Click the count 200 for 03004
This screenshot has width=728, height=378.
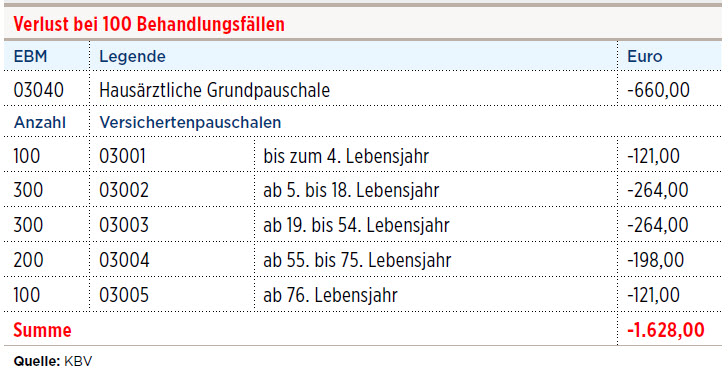coord(28,260)
